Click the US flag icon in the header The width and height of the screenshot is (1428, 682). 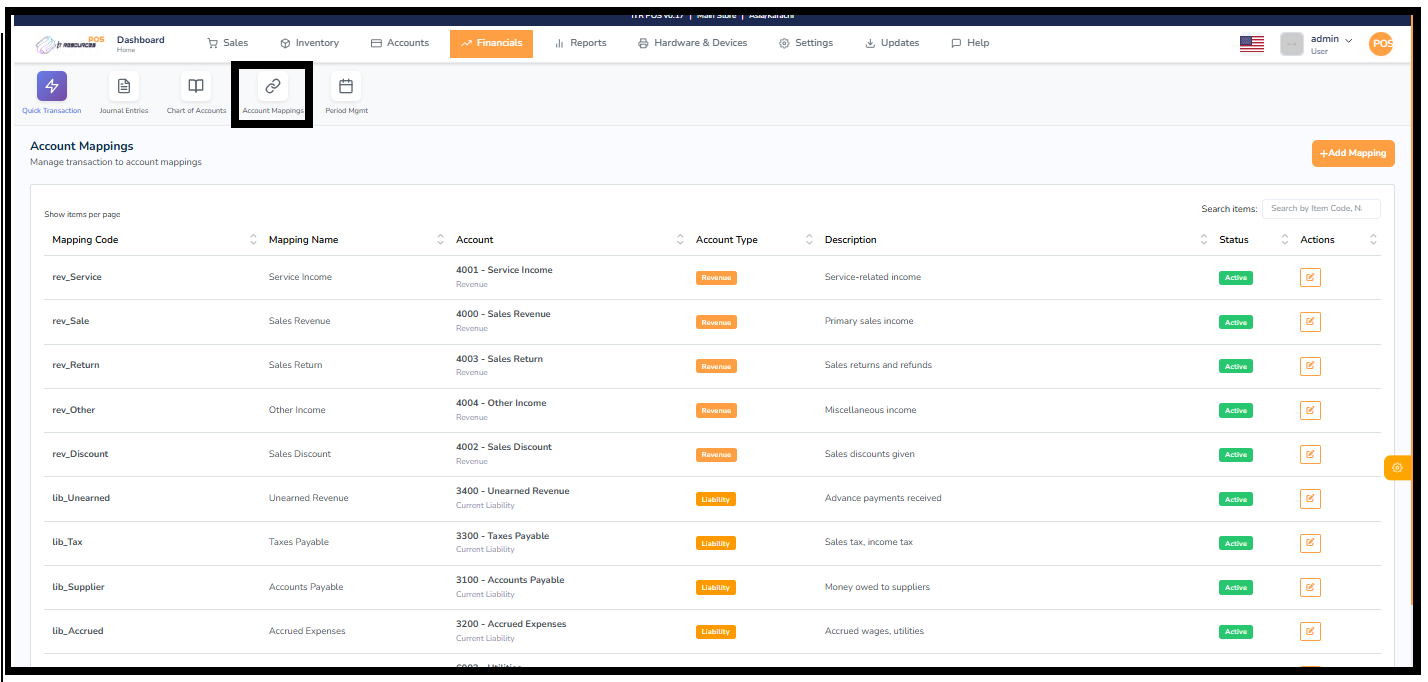pos(1251,43)
